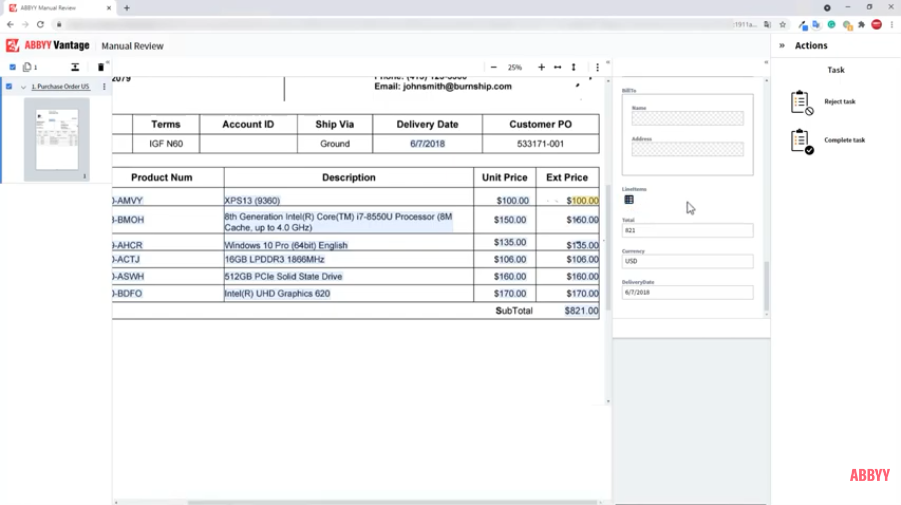Click the Manual Review heading

coord(132,46)
